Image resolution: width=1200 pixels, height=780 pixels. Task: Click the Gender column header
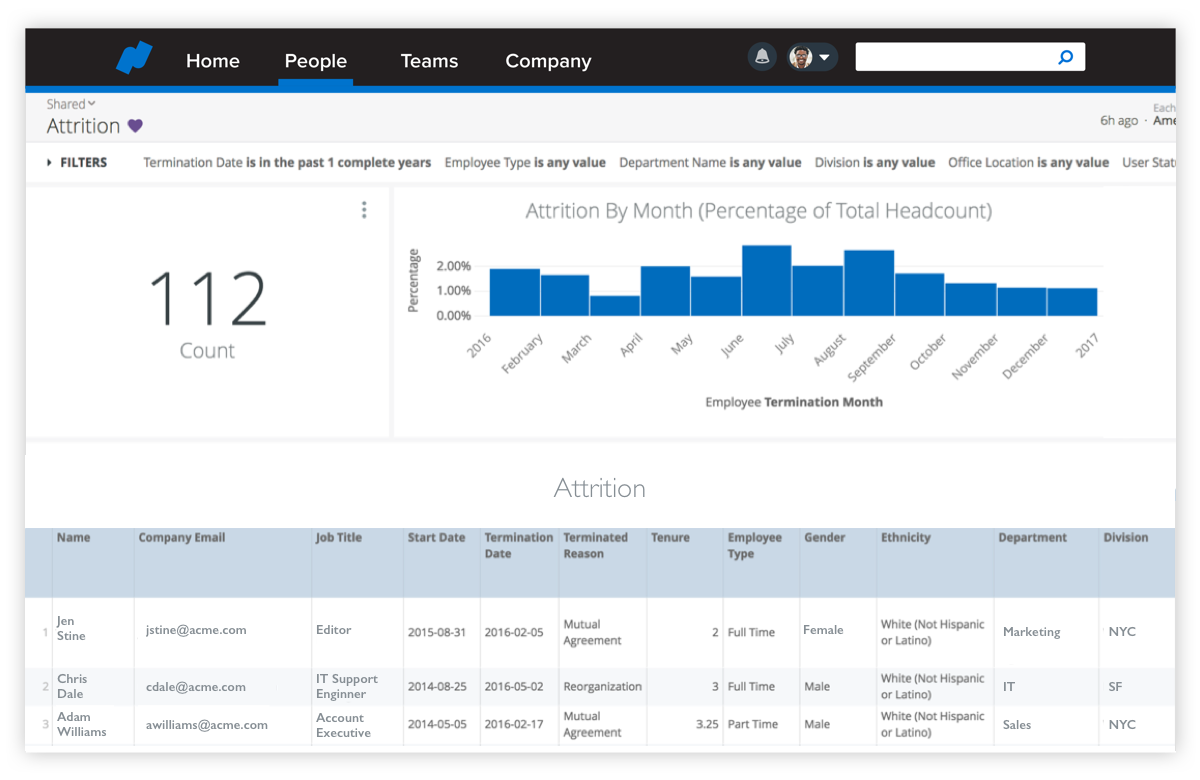824,538
